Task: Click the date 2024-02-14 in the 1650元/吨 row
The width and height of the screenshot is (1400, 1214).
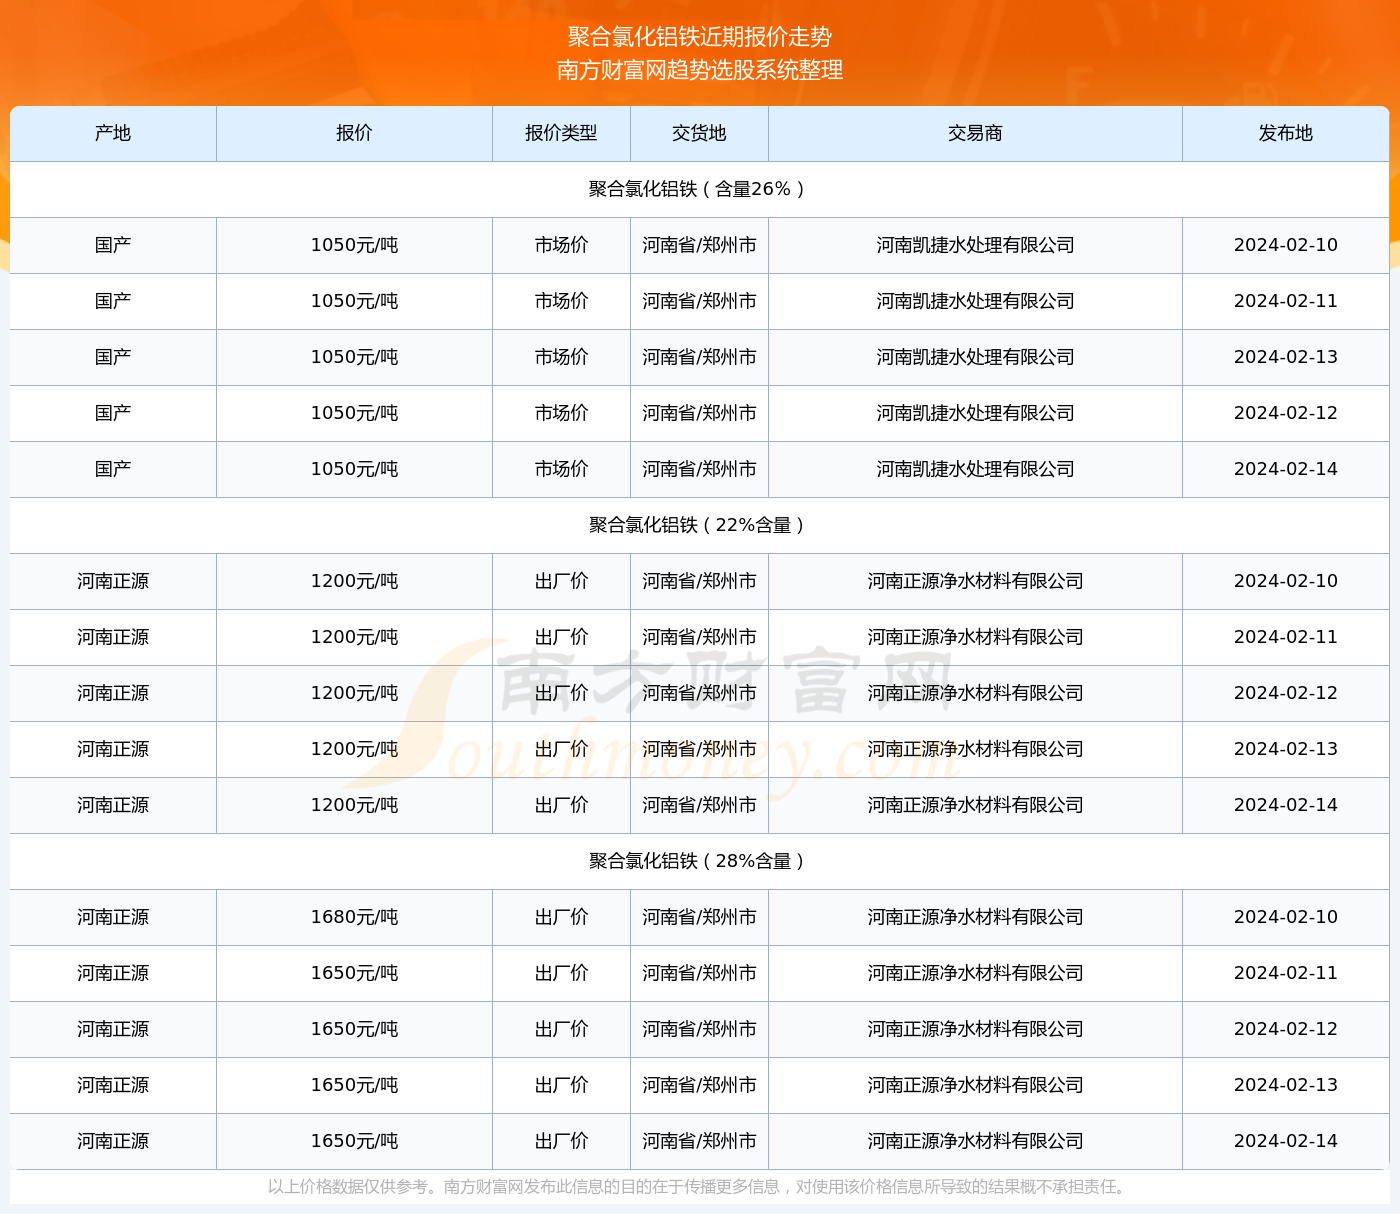Action: (1286, 1141)
